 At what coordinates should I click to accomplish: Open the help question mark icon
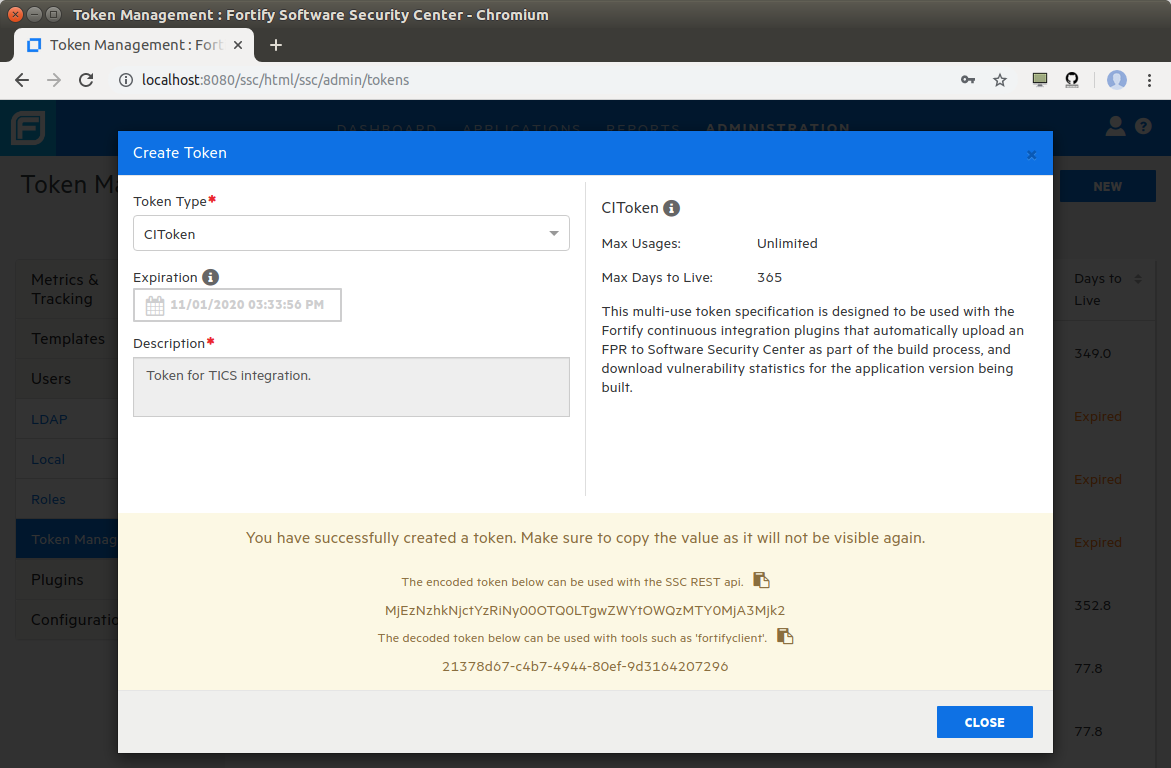1143,126
